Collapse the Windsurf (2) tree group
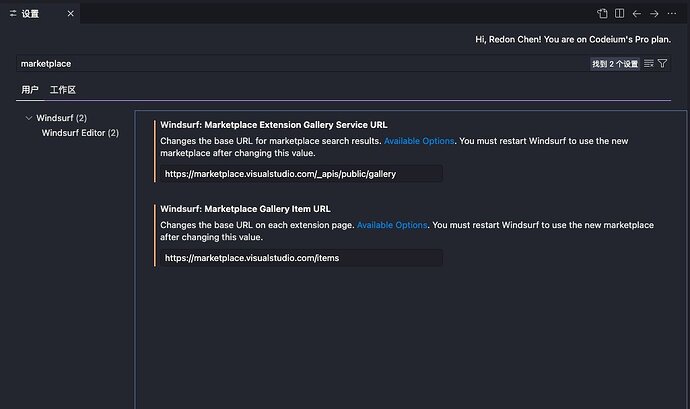The height and width of the screenshot is (409, 690). pos(29,118)
